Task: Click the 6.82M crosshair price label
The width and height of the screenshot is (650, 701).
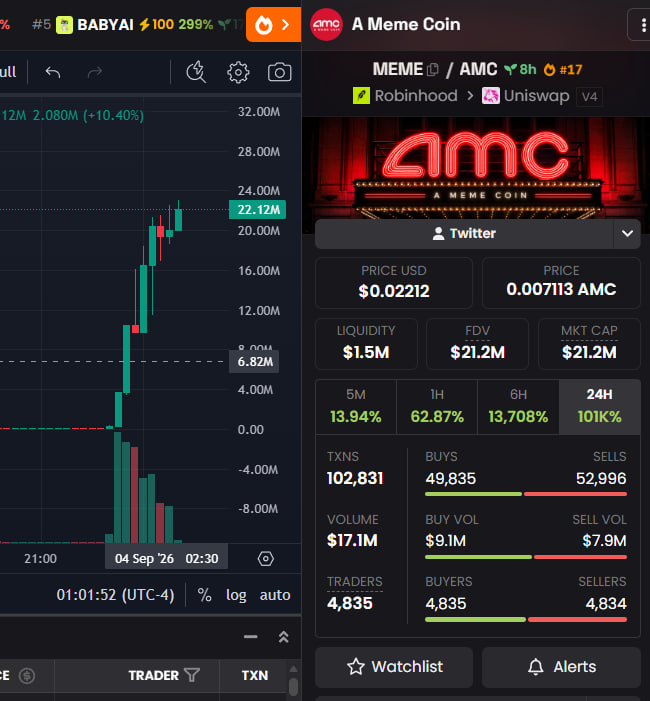Action: pyautogui.click(x=254, y=361)
